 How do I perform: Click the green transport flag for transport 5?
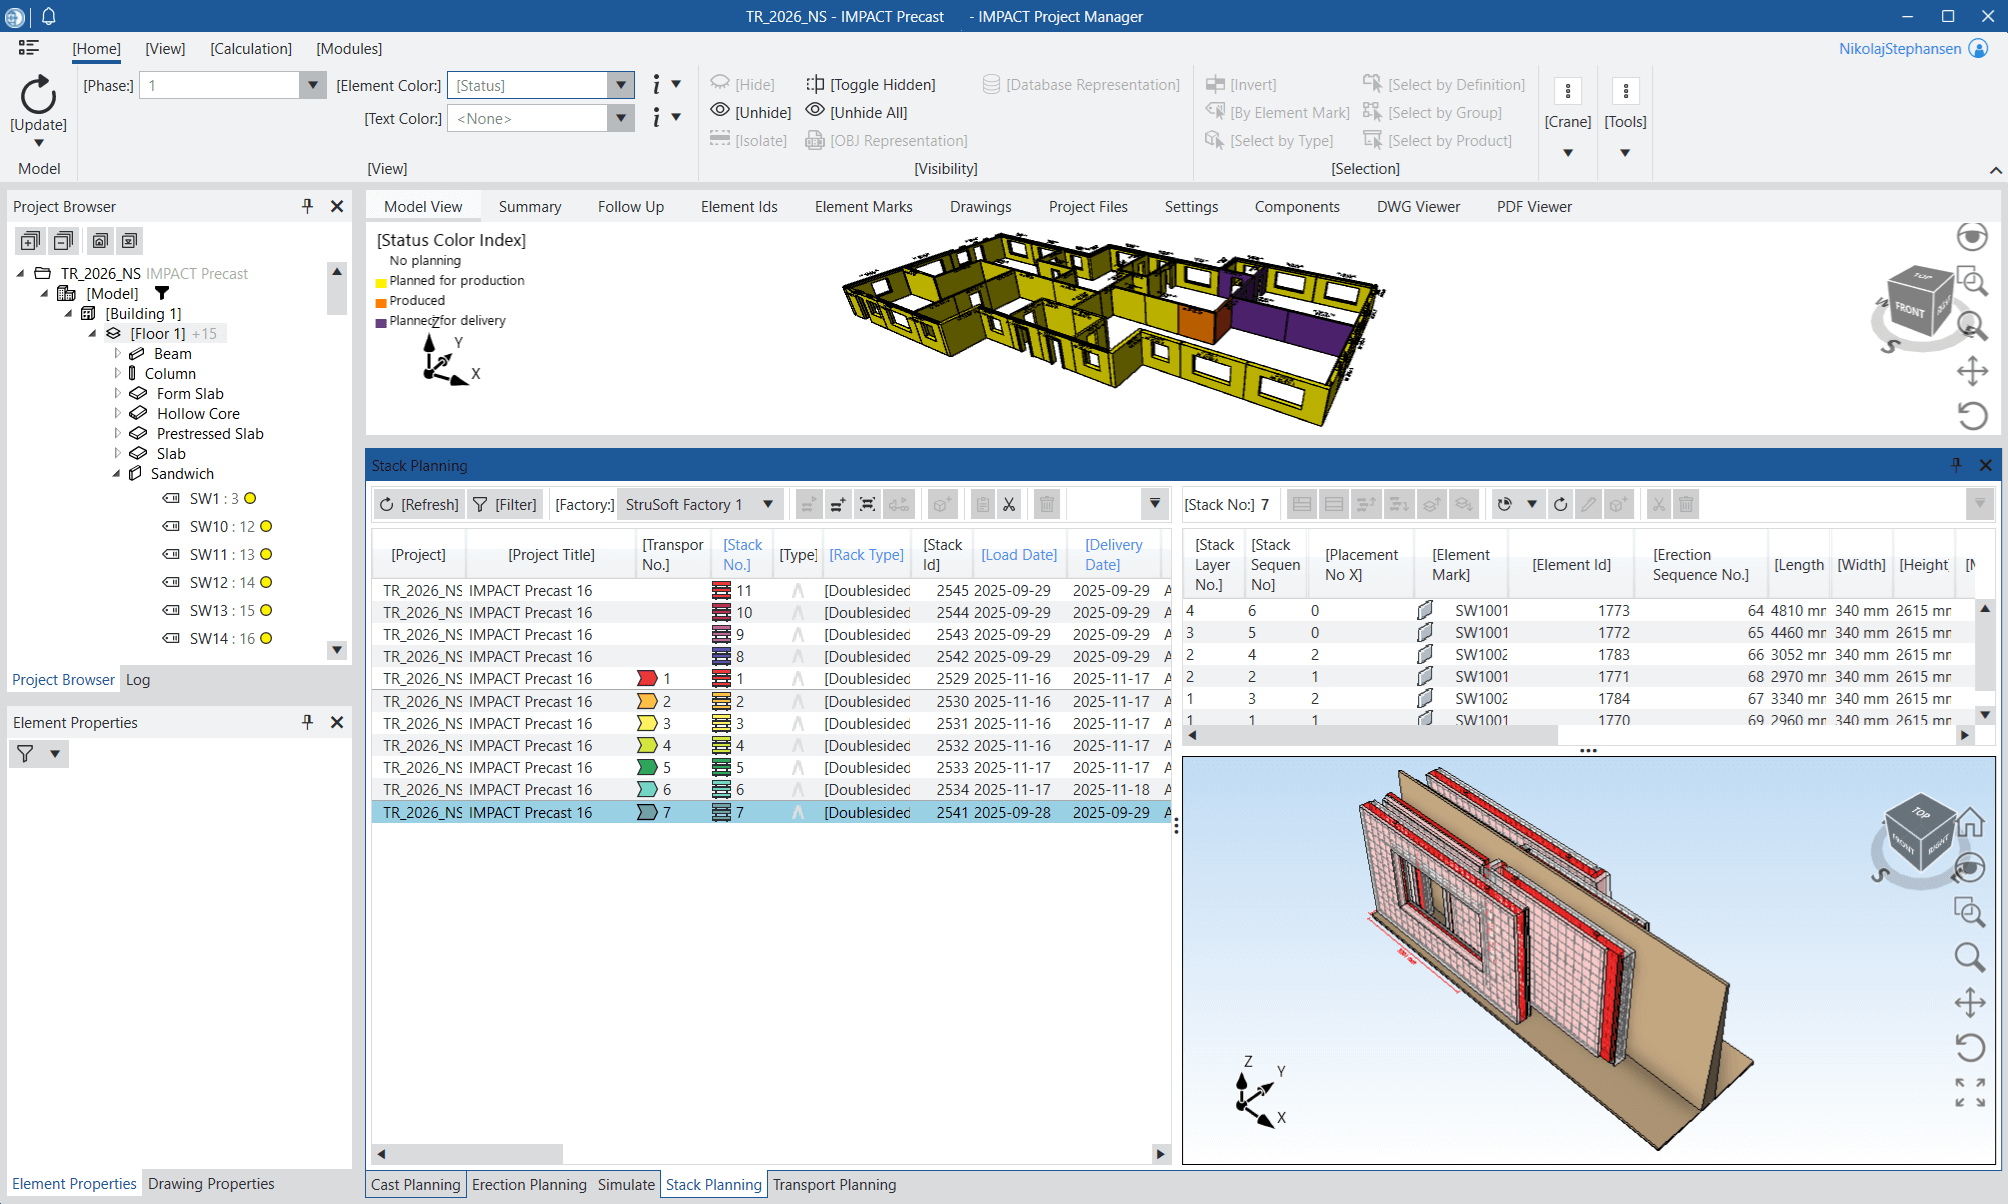click(x=647, y=767)
